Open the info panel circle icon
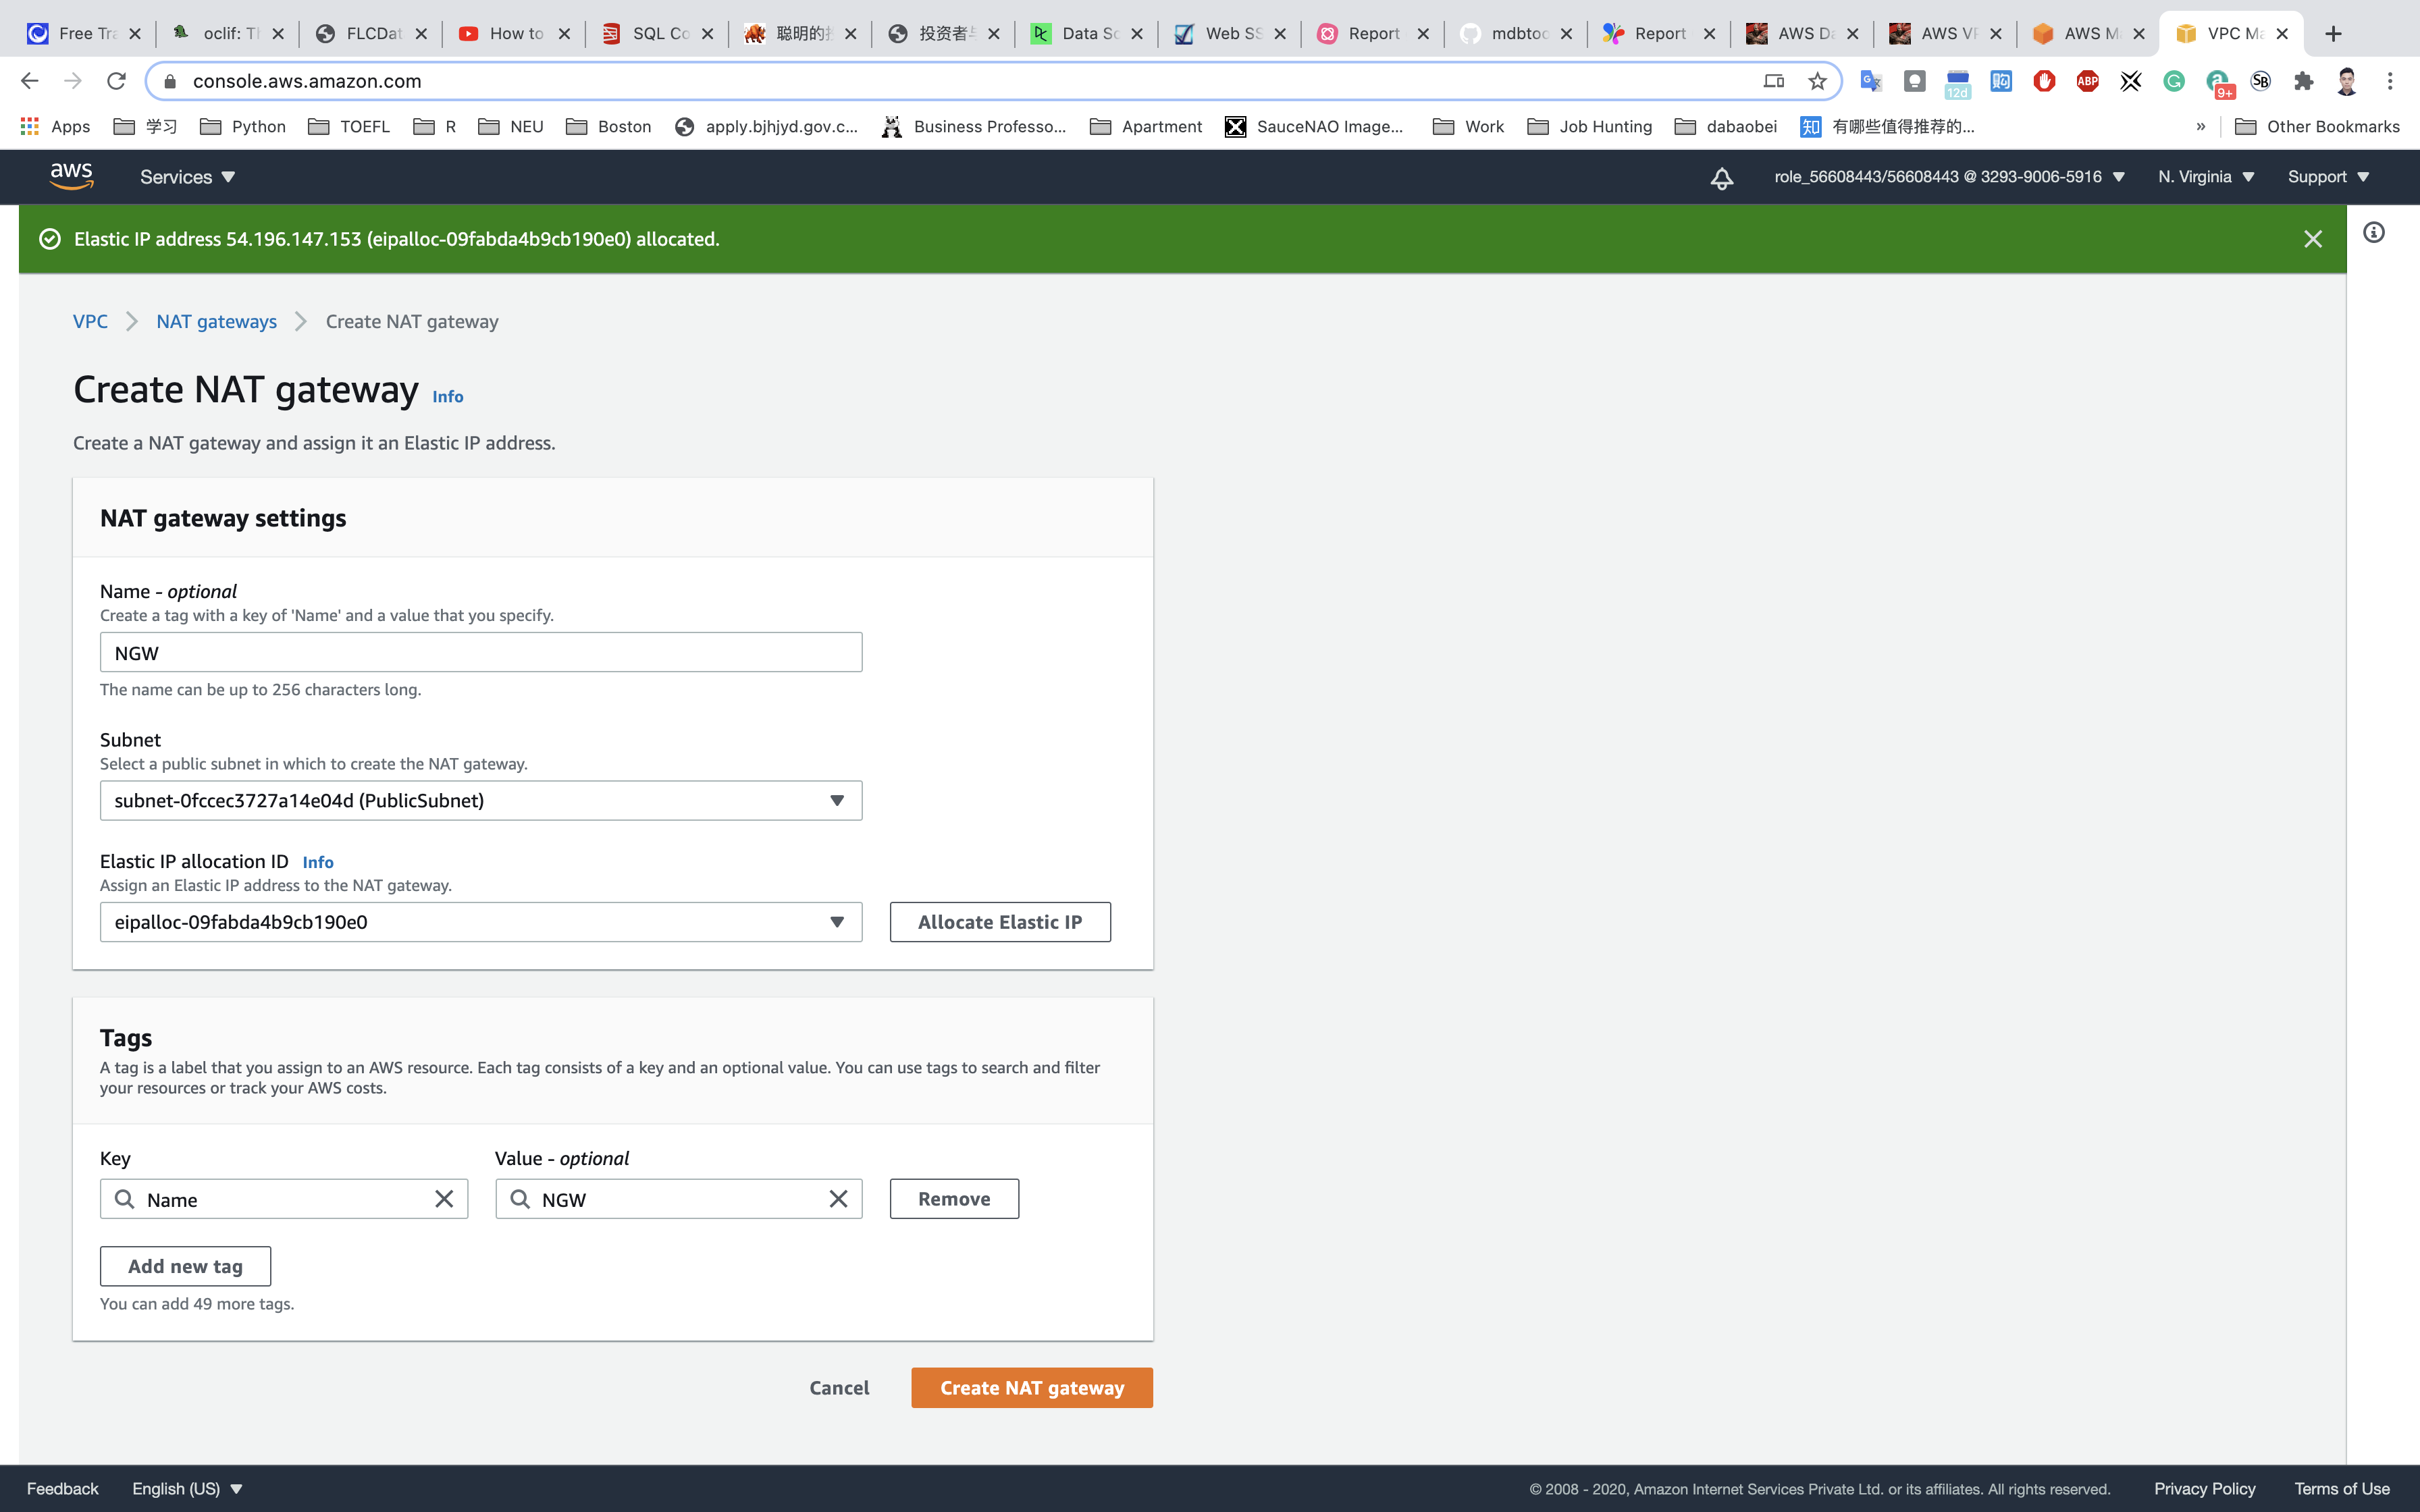2420x1512 pixels. click(2373, 233)
